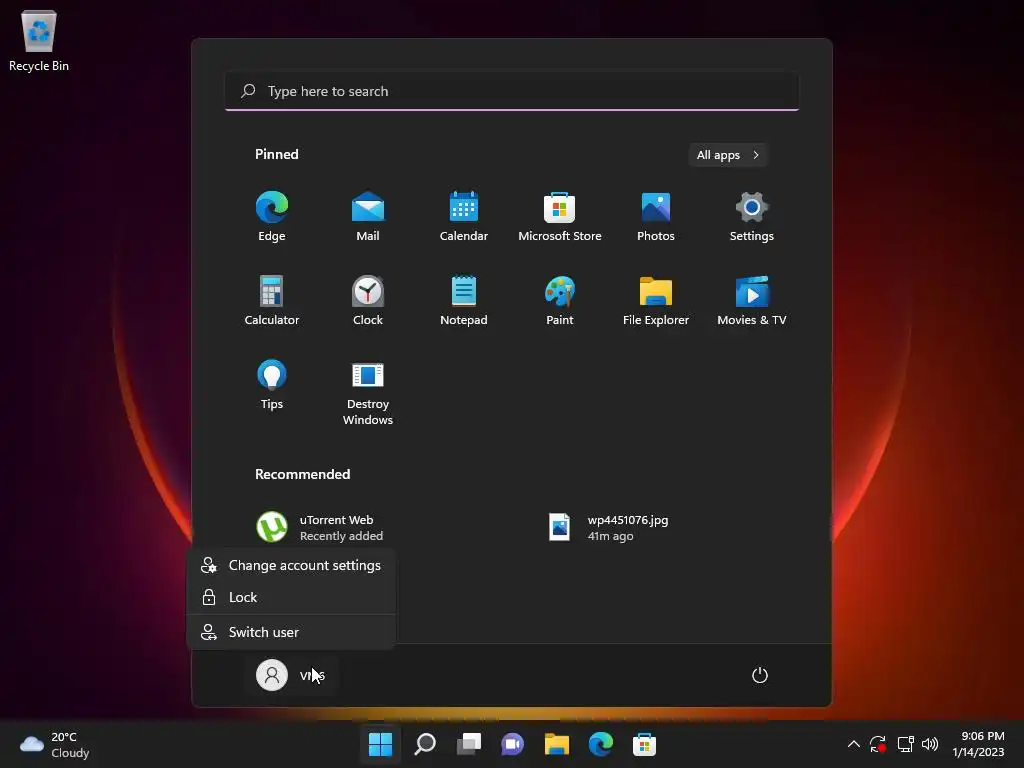Expand the All apps list
This screenshot has height=768, width=1024.
point(728,155)
